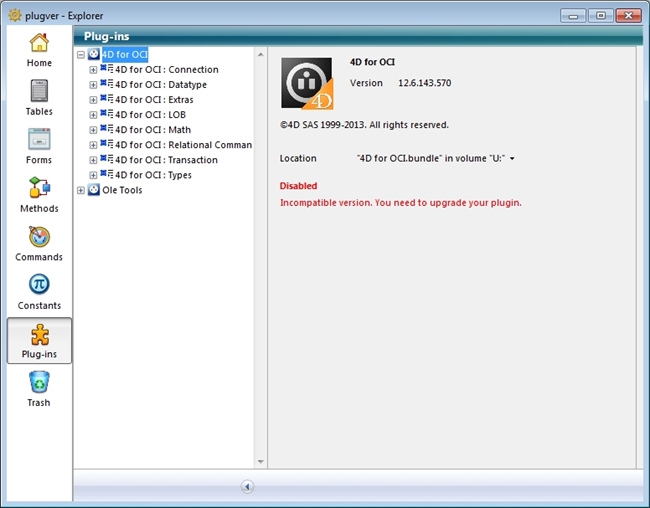This screenshot has height=508, width=650.
Task: Expand the Ole Tools node
Action: coord(81,190)
